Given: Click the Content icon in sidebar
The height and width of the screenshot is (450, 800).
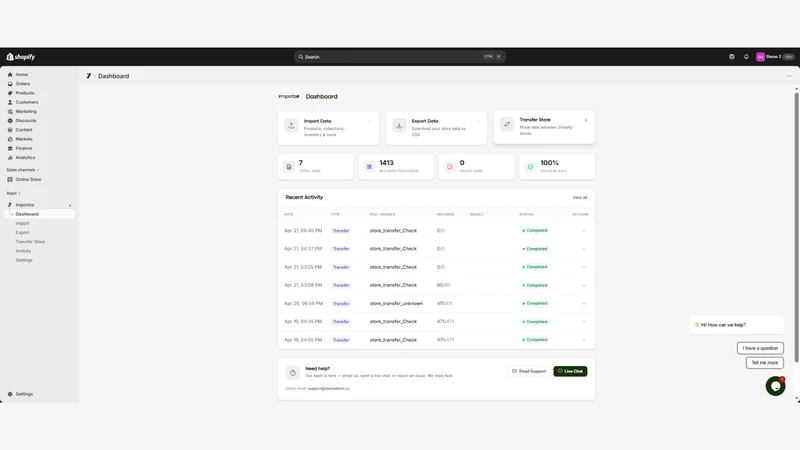Looking at the screenshot, I should [x=10, y=130].
